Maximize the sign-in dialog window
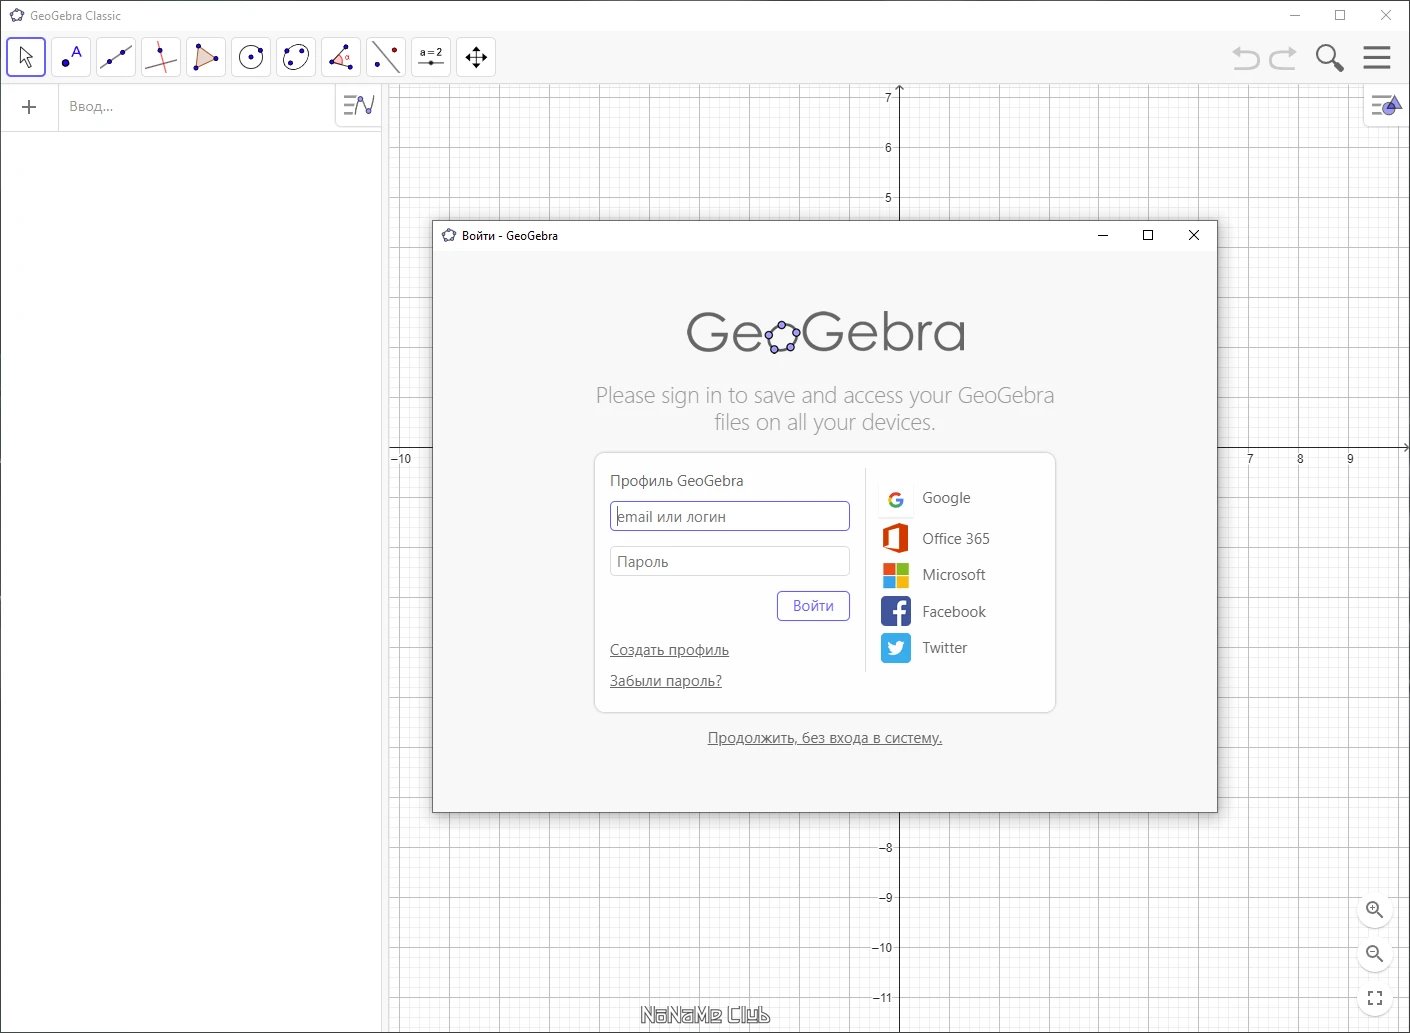This screenshot has width=1410, height=1033. [1148, 235]
